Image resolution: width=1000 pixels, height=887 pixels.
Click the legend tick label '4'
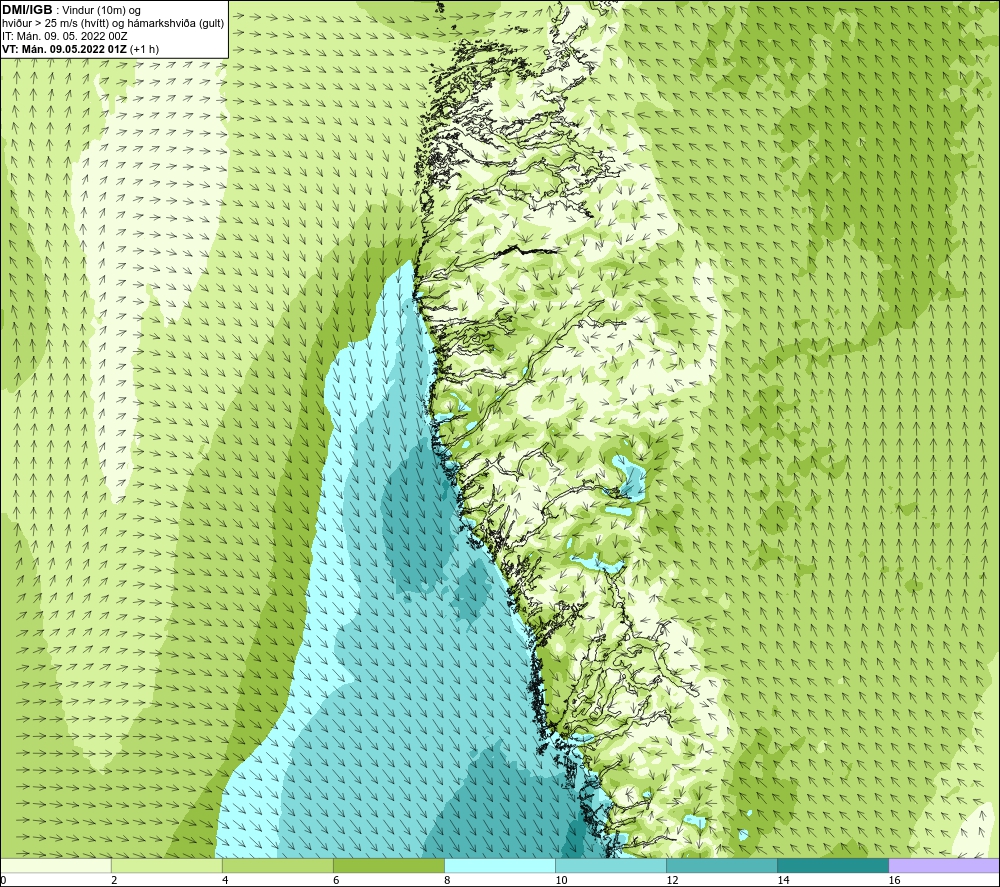(225, 880)
